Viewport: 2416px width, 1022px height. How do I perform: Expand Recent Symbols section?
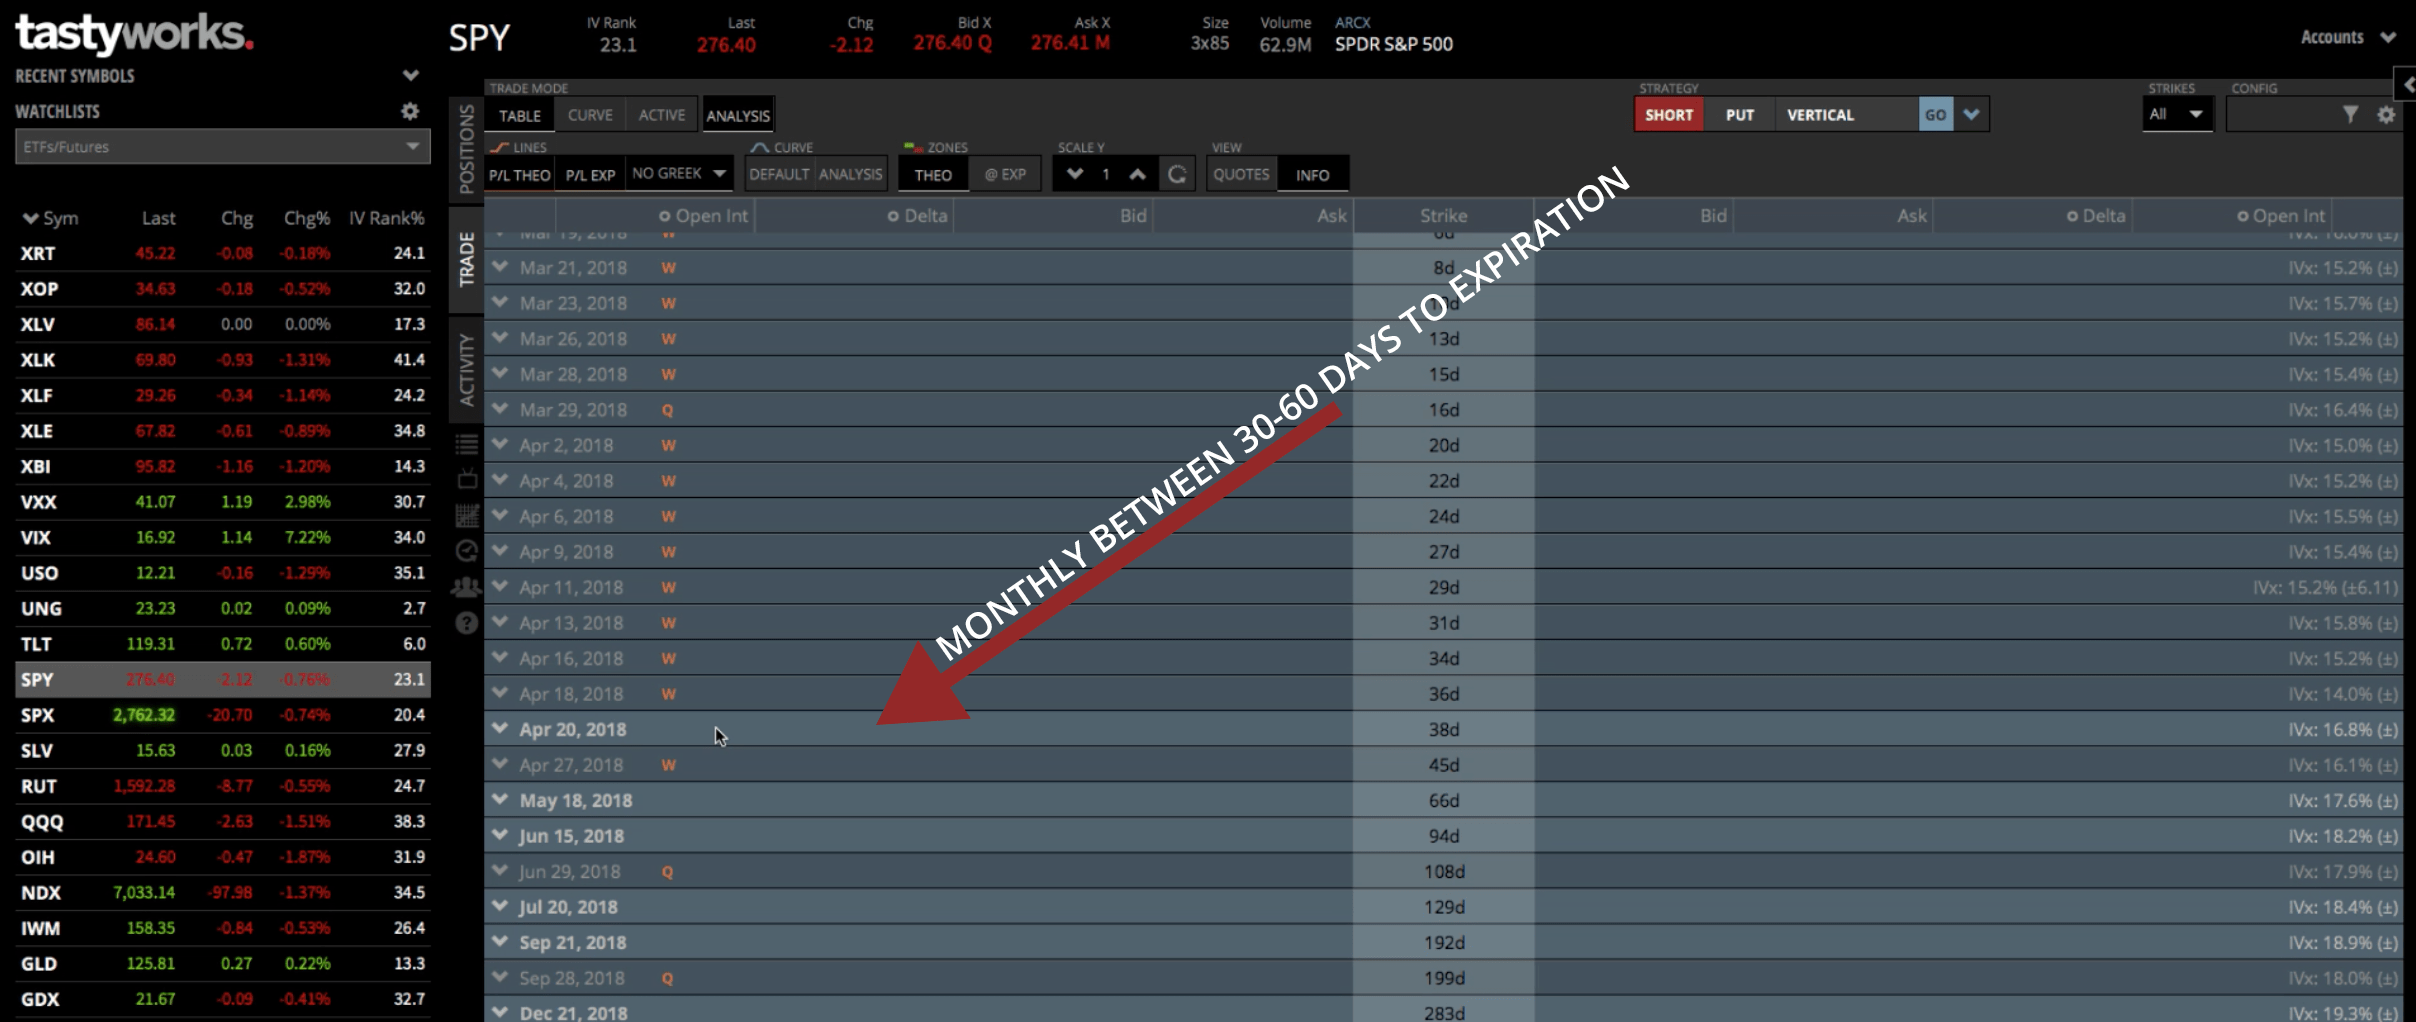click(x=410, y=75)
